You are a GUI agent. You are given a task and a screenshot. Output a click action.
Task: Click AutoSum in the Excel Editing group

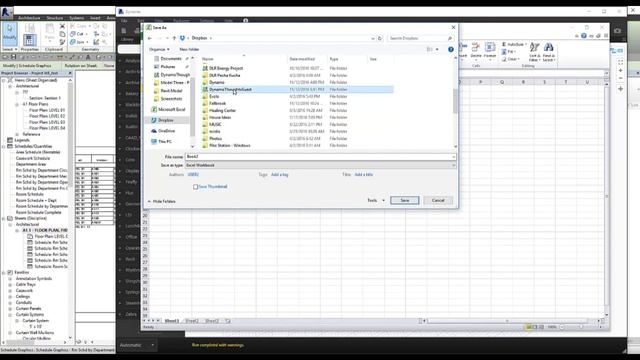[514, 44]
